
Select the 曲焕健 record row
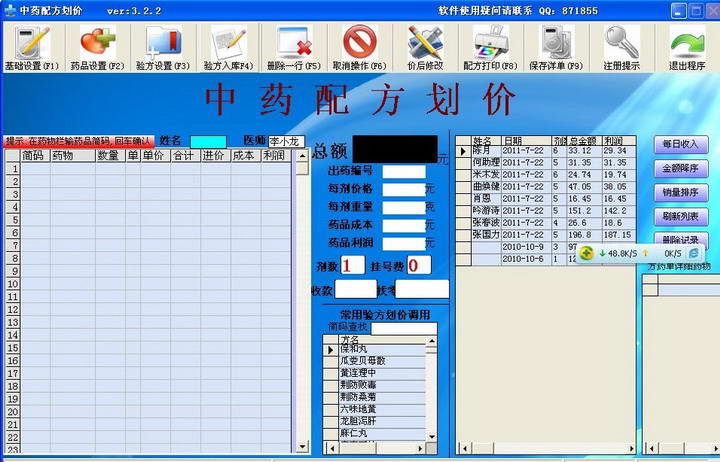click(546, 186)
